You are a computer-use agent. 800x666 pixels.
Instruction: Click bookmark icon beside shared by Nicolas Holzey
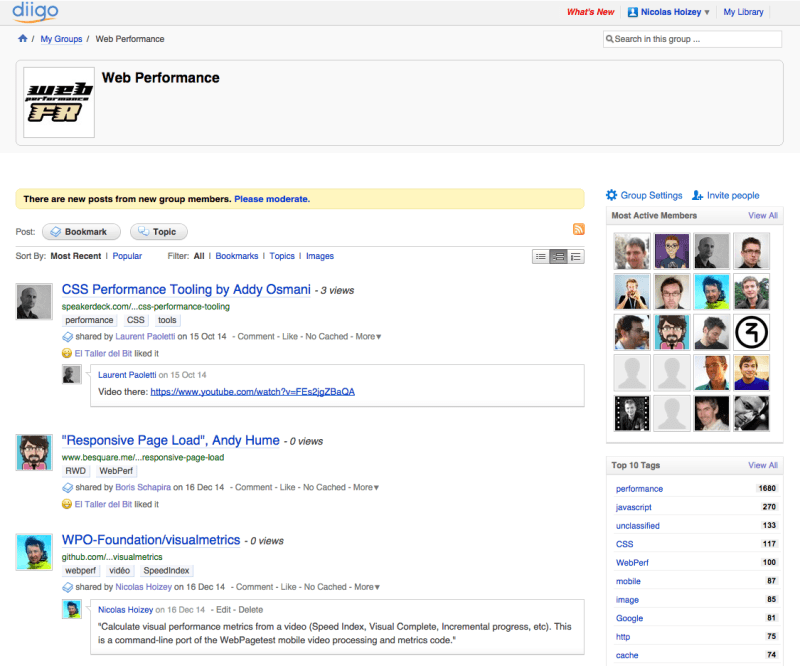tap(67, 587)
